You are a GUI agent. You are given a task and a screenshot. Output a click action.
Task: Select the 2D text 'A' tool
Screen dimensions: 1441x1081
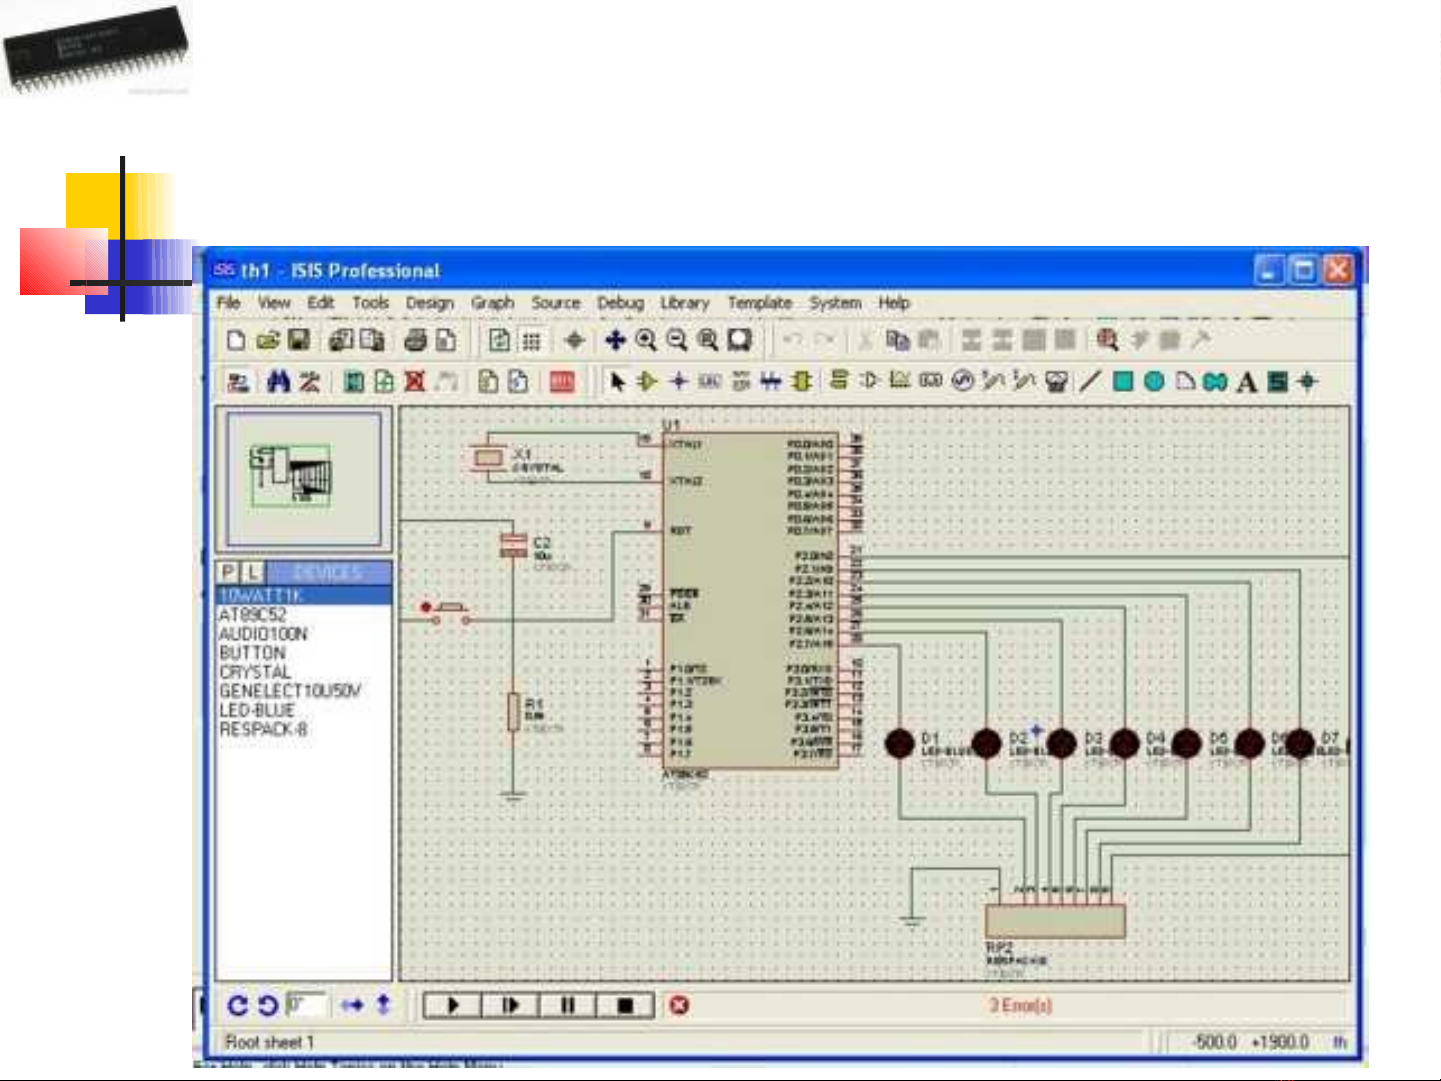click(1246, 382)
